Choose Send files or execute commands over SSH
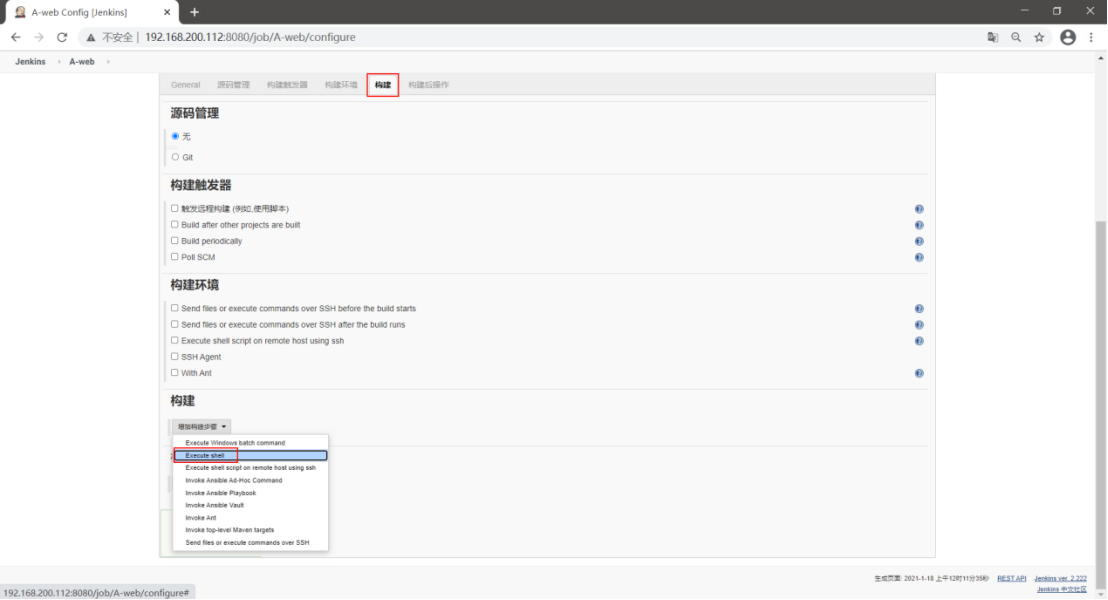The image size is (1108, 600). pos(250,543)
